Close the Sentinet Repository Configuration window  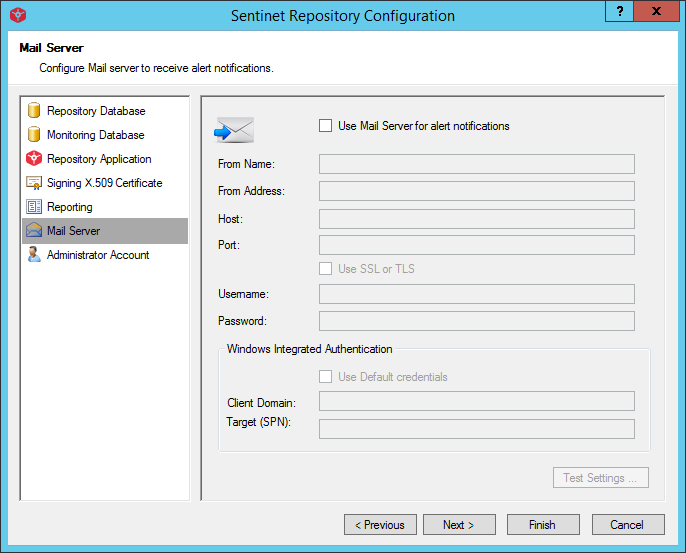click(x=656, y=11)
